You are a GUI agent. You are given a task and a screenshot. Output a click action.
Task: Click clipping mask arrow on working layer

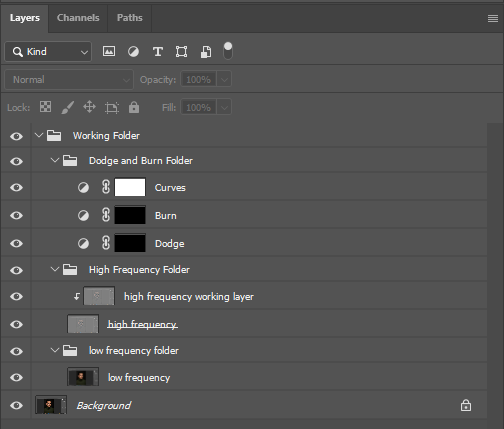click(x=77, y=296)
